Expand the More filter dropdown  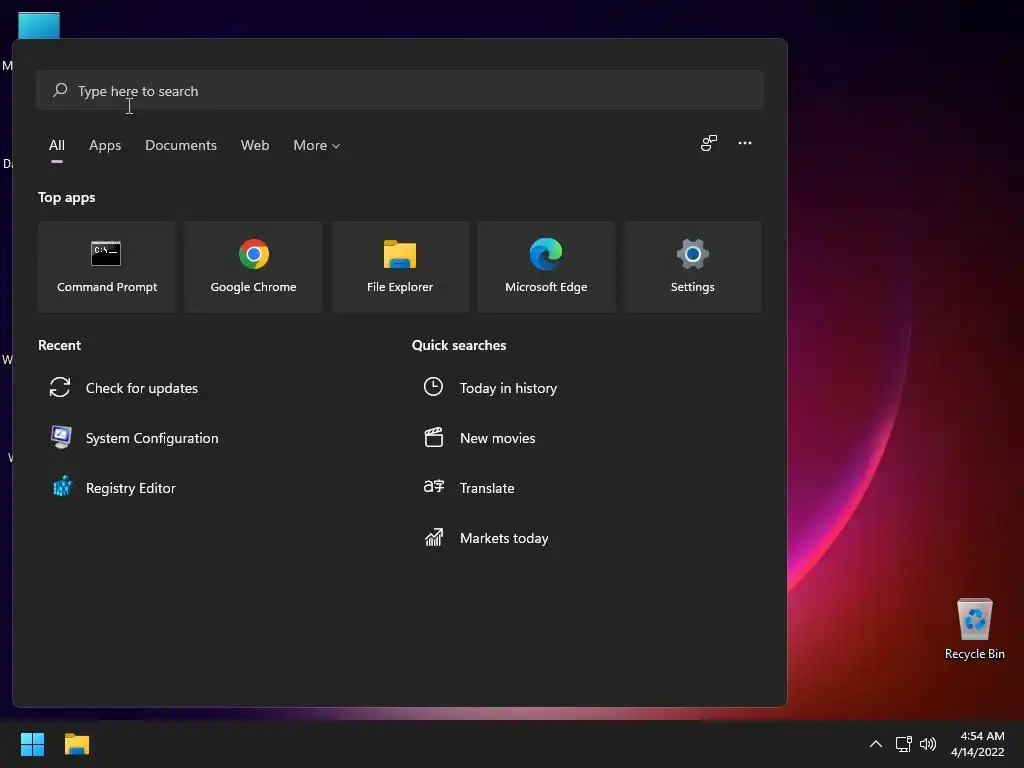tap(317, 145)
